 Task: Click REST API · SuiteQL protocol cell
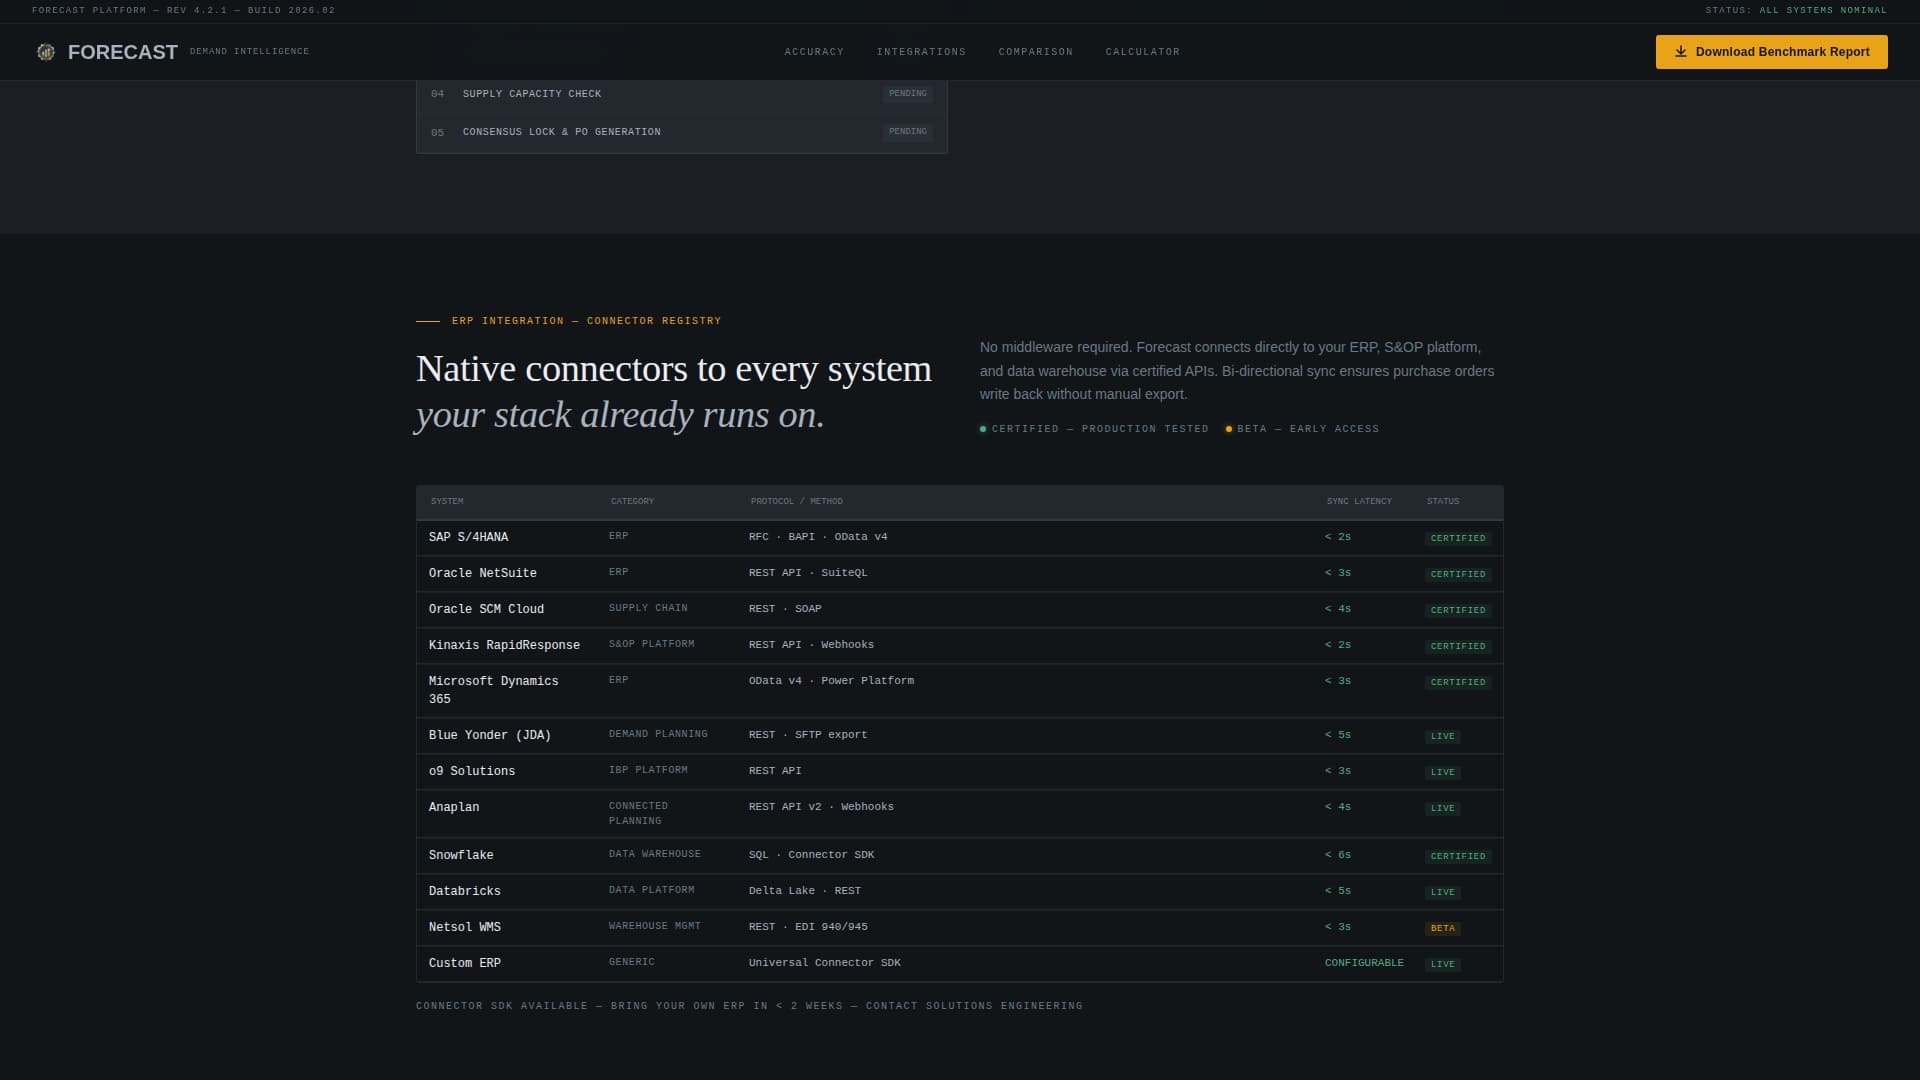807,573
